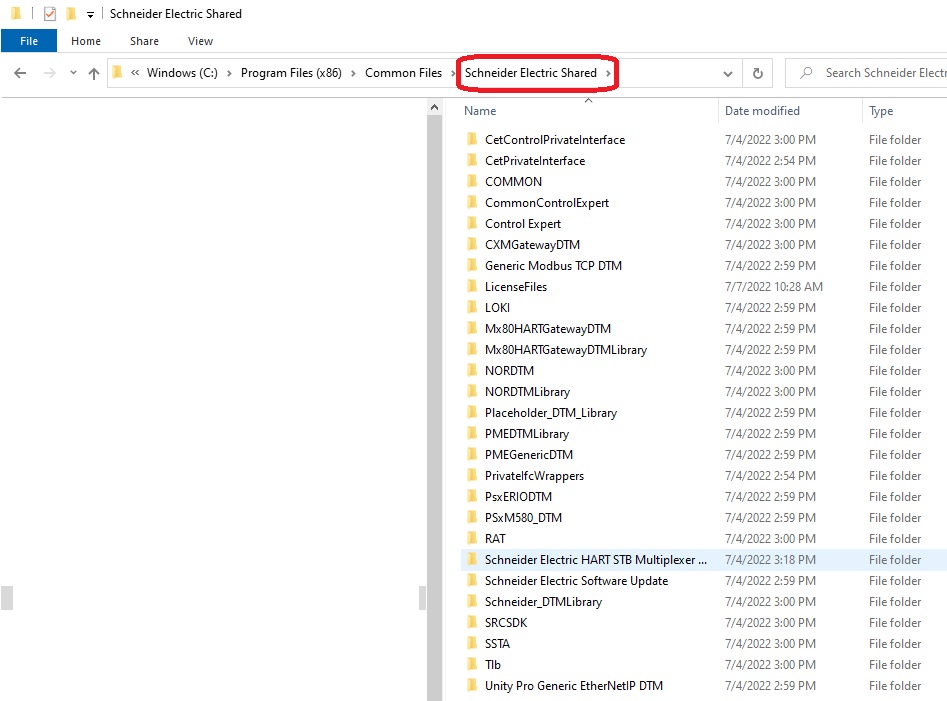
Task: Select the PsxERIODTM folder icon
Action: tap(472, 497)
